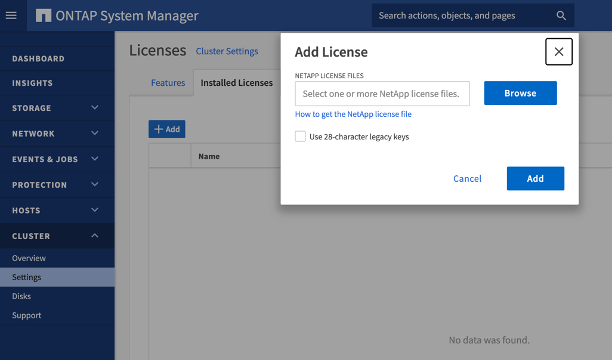
Task: Click the Browse button
Action: 520,93
